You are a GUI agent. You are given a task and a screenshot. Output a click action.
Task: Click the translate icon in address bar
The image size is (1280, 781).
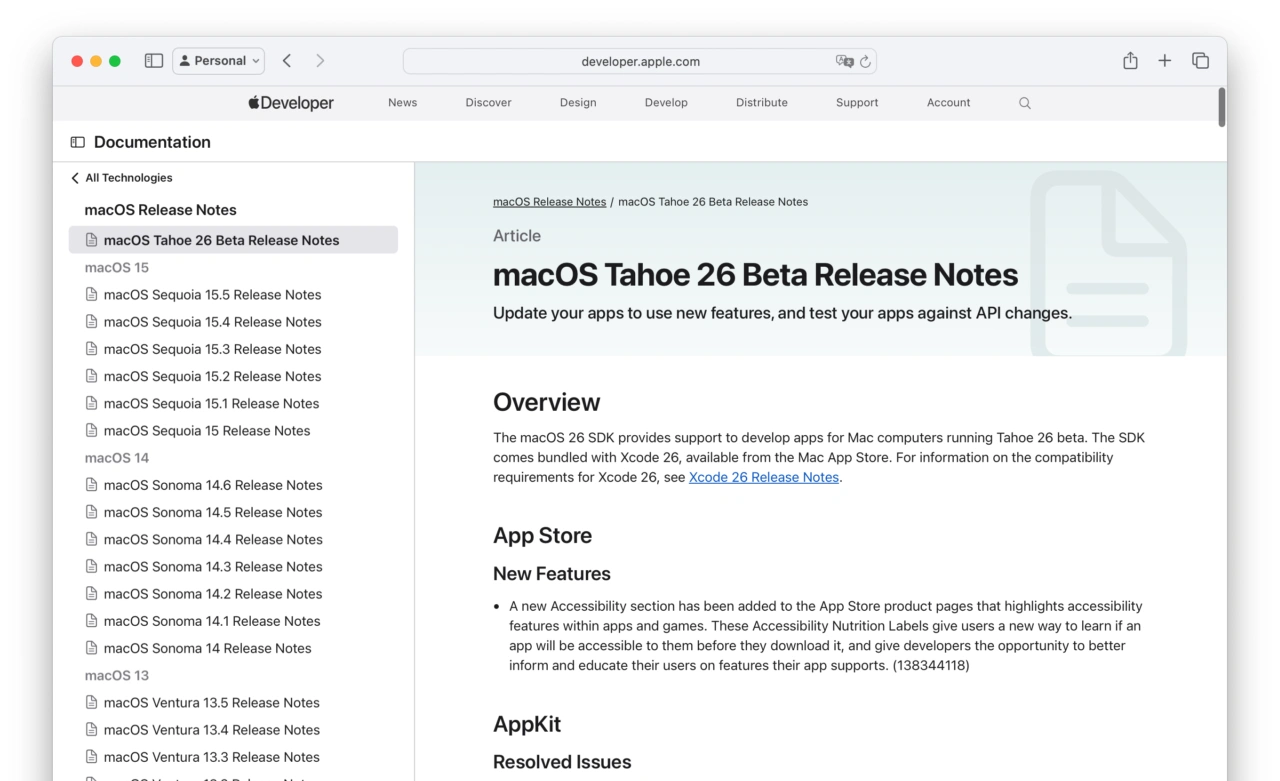[x=844, y=62]
